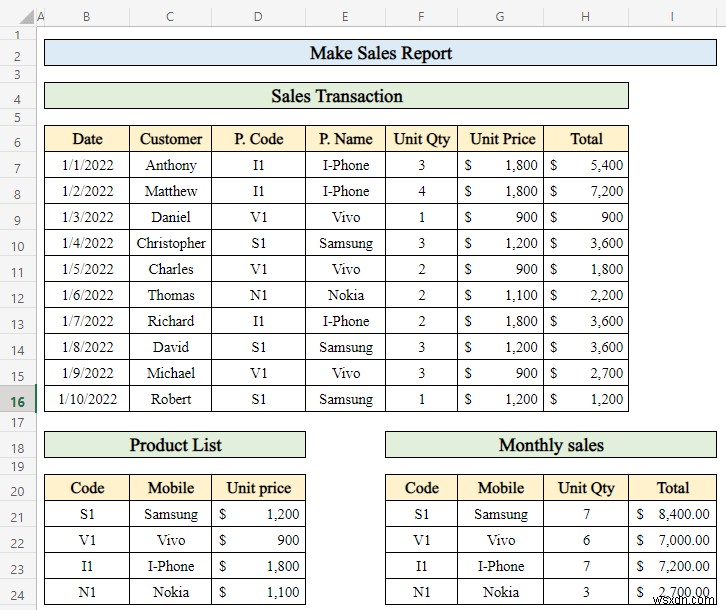Select the P. Code header cell
This screenshot has height=610, width=726.
pyautogui.click(x=258, y=138)
